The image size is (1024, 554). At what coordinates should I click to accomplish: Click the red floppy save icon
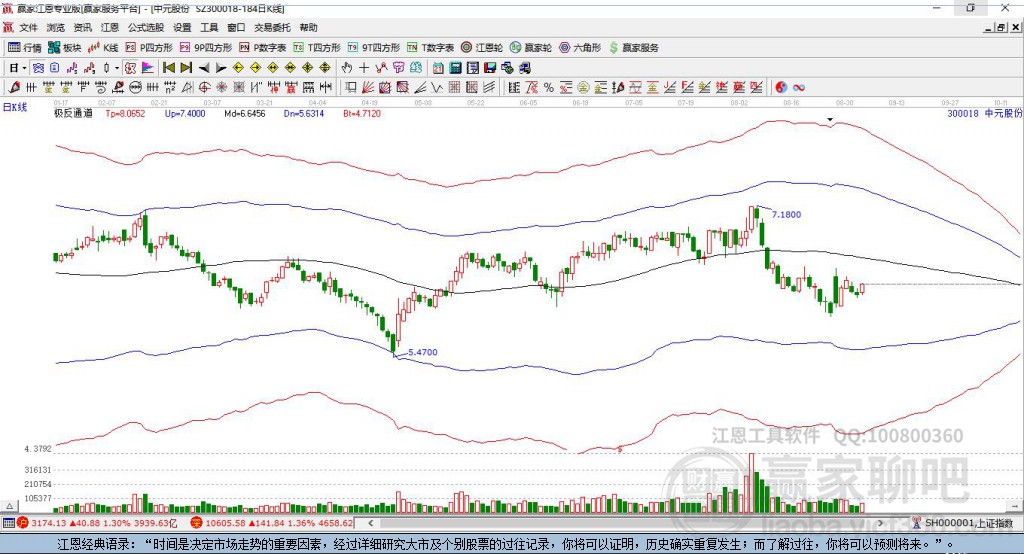click(490, 68)
